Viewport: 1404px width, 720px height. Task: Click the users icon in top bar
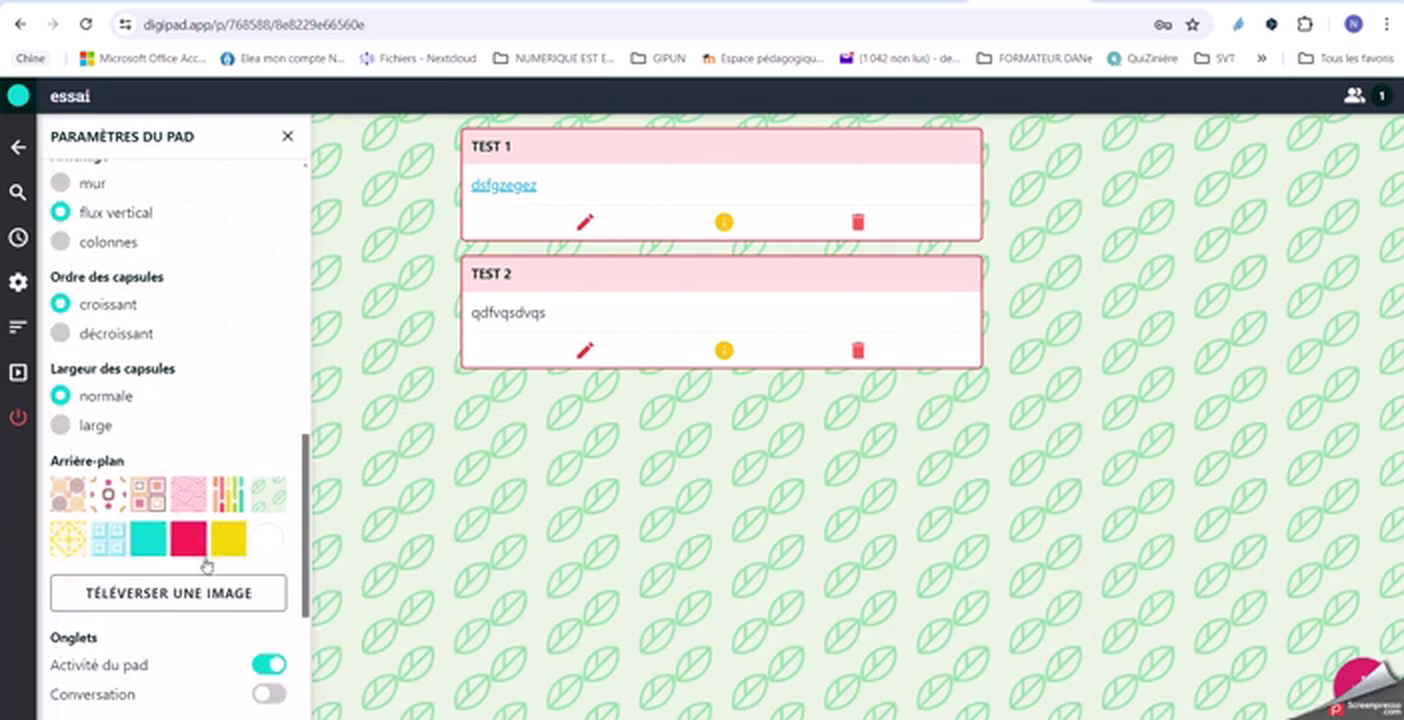pos(1354,96)
